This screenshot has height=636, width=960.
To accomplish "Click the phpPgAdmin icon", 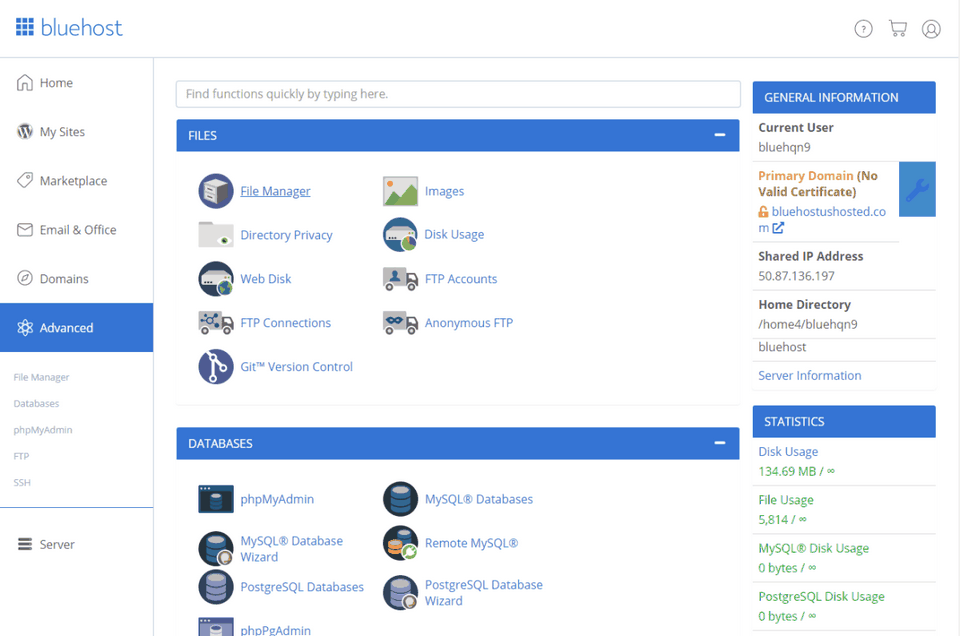I will coord(216,627).
